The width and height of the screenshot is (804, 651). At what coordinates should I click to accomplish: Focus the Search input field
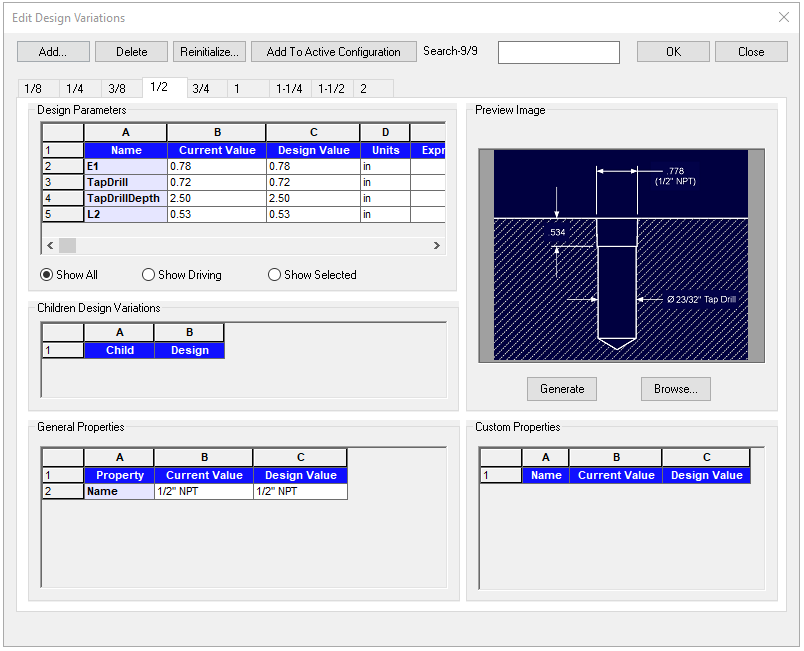click(x=558, y=52)
